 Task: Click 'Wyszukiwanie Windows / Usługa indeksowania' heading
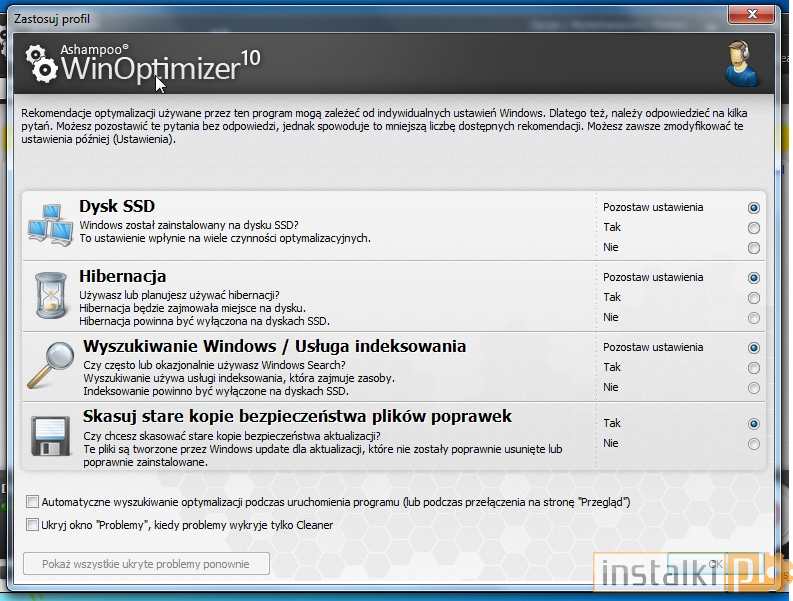click(x=275, y=346)
